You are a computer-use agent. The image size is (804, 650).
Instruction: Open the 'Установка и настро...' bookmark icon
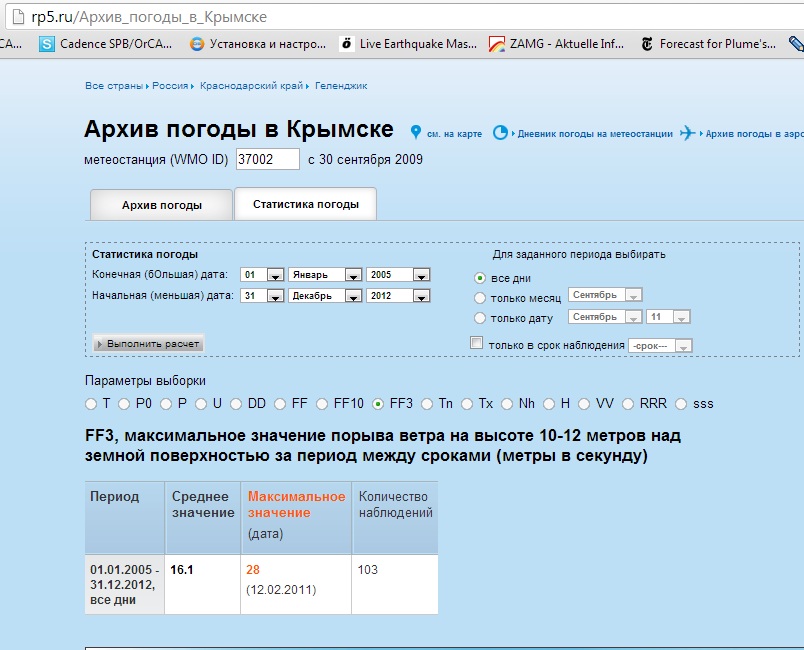tap(197, 44)
